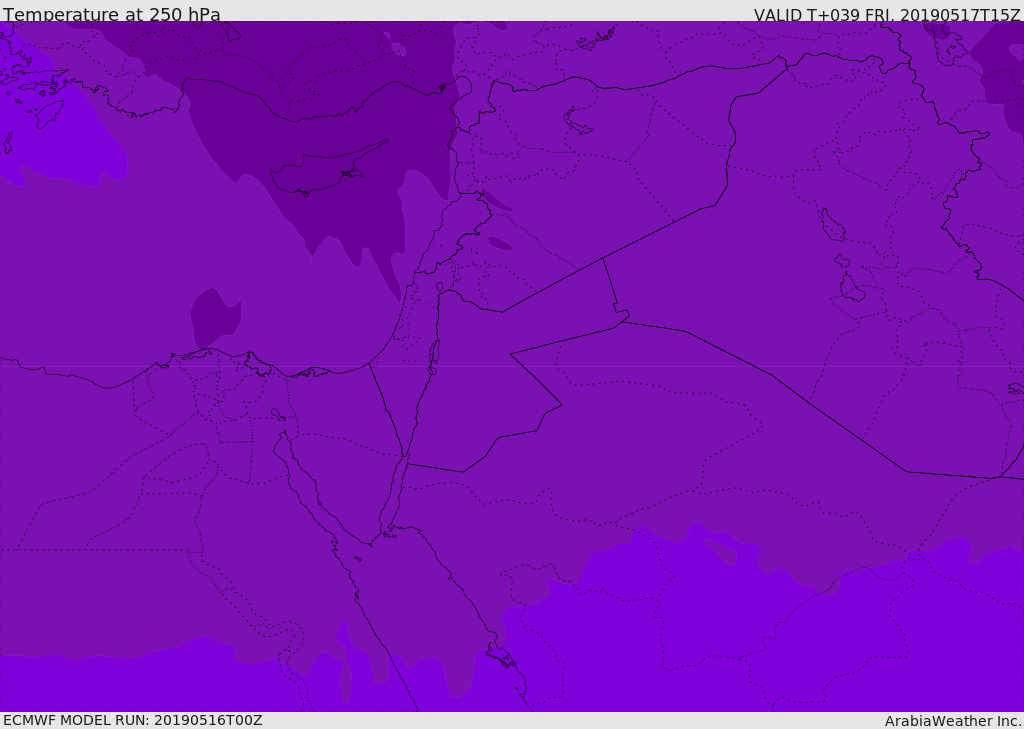Click the dark purple patch north of the Nile Delta
This screenshot has height=729, width=1024.
pos(216,318)
